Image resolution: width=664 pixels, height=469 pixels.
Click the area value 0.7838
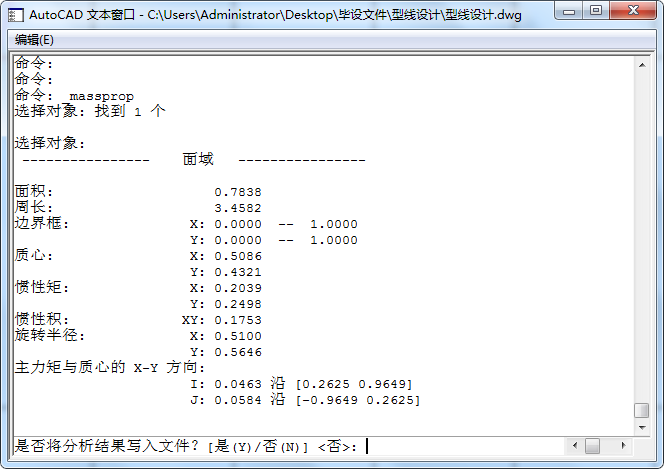[238, 192]
